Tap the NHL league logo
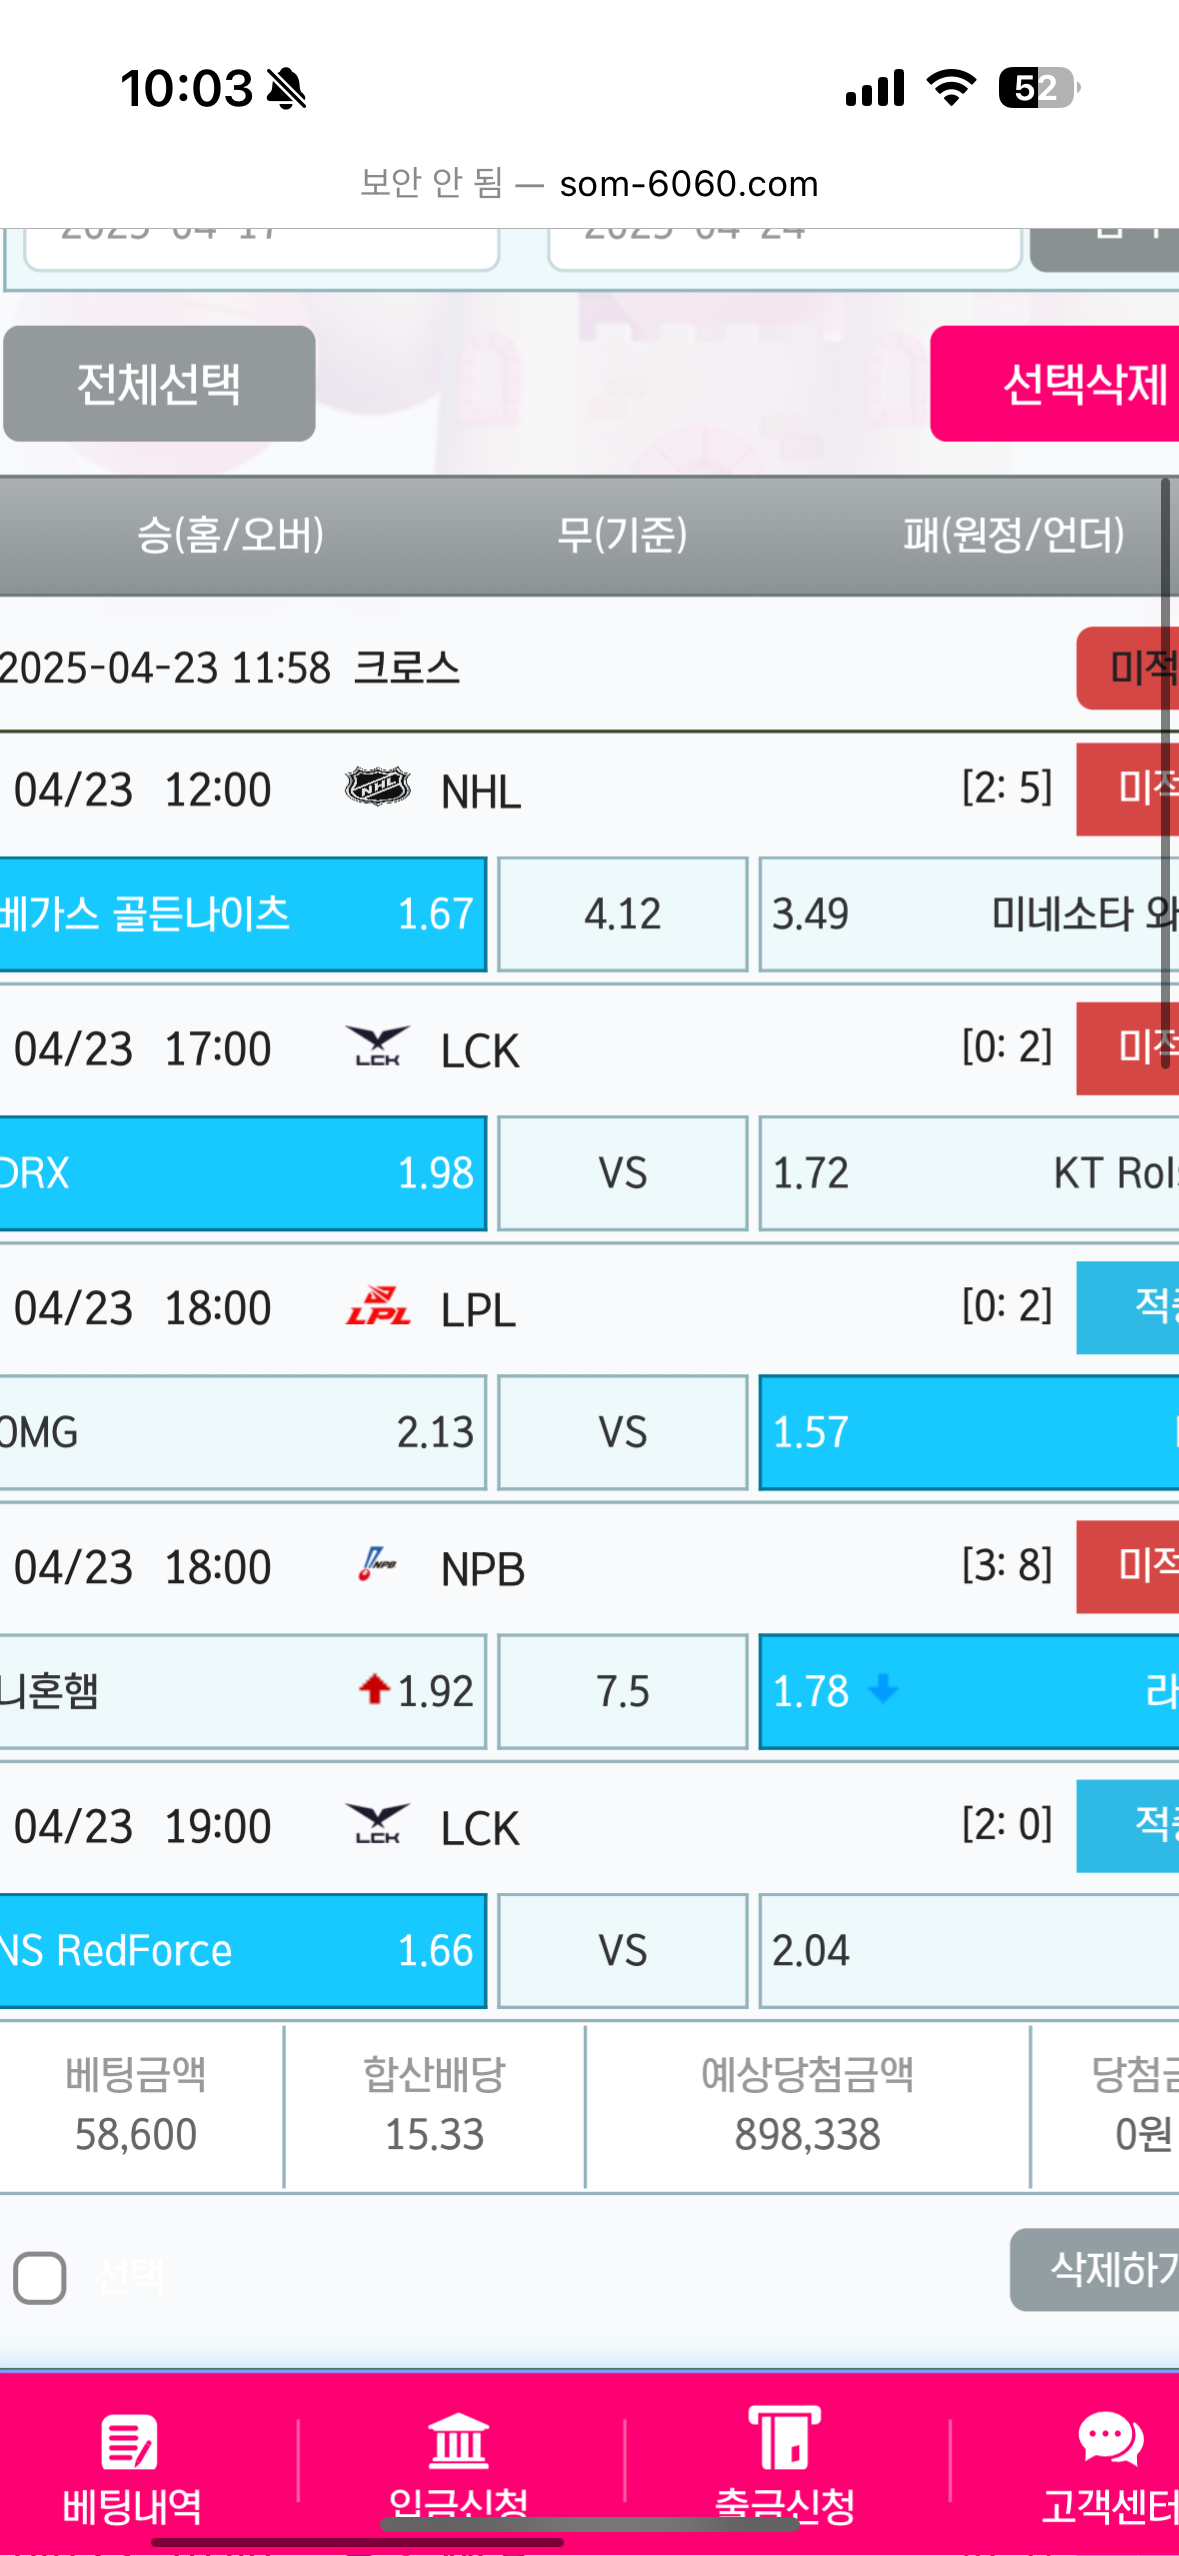Image resolution: width=1179 pixels, height=2556 pixels. (377, 788)
